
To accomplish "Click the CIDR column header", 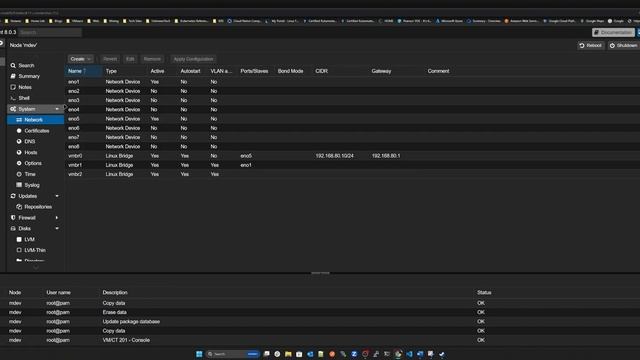I will coord(340,71).
